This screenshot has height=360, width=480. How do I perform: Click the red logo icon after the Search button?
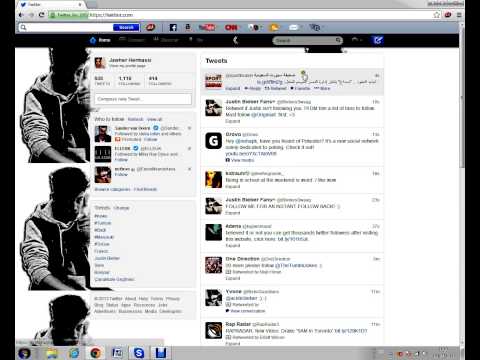tap(150, 27)
